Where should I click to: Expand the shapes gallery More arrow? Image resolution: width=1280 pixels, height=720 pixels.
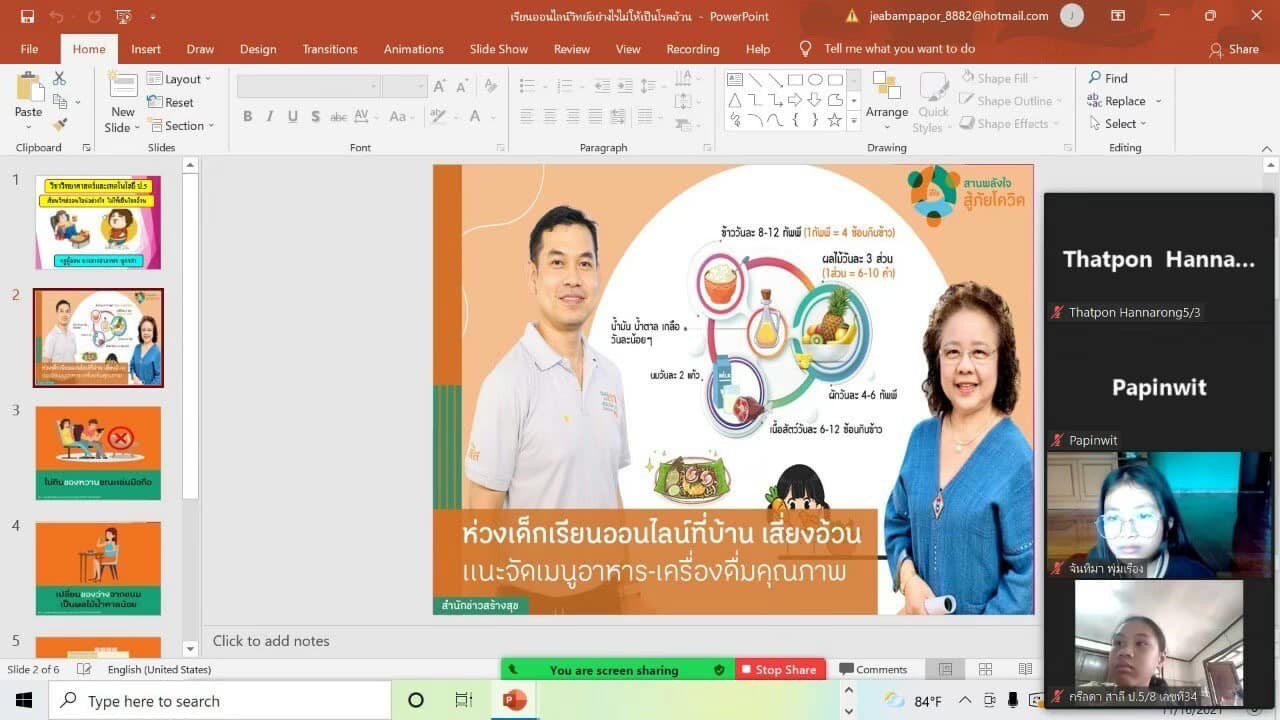tap(853, 121)
